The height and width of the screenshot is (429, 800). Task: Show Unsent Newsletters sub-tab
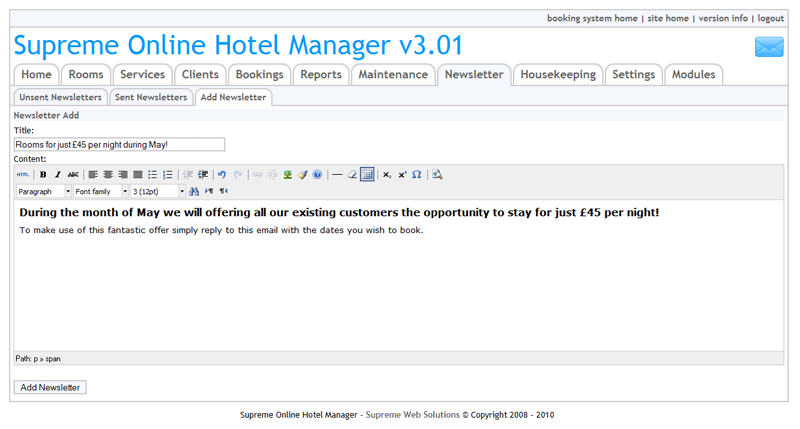click(x=60, y=97)
